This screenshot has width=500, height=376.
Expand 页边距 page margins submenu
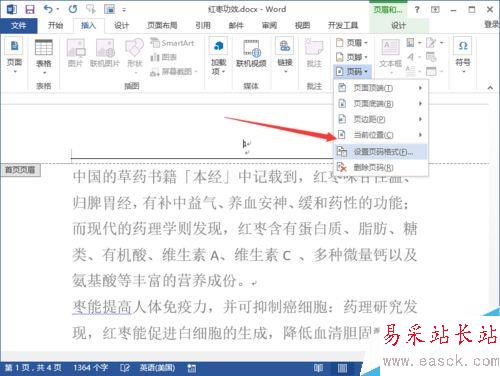click(381, 119)
